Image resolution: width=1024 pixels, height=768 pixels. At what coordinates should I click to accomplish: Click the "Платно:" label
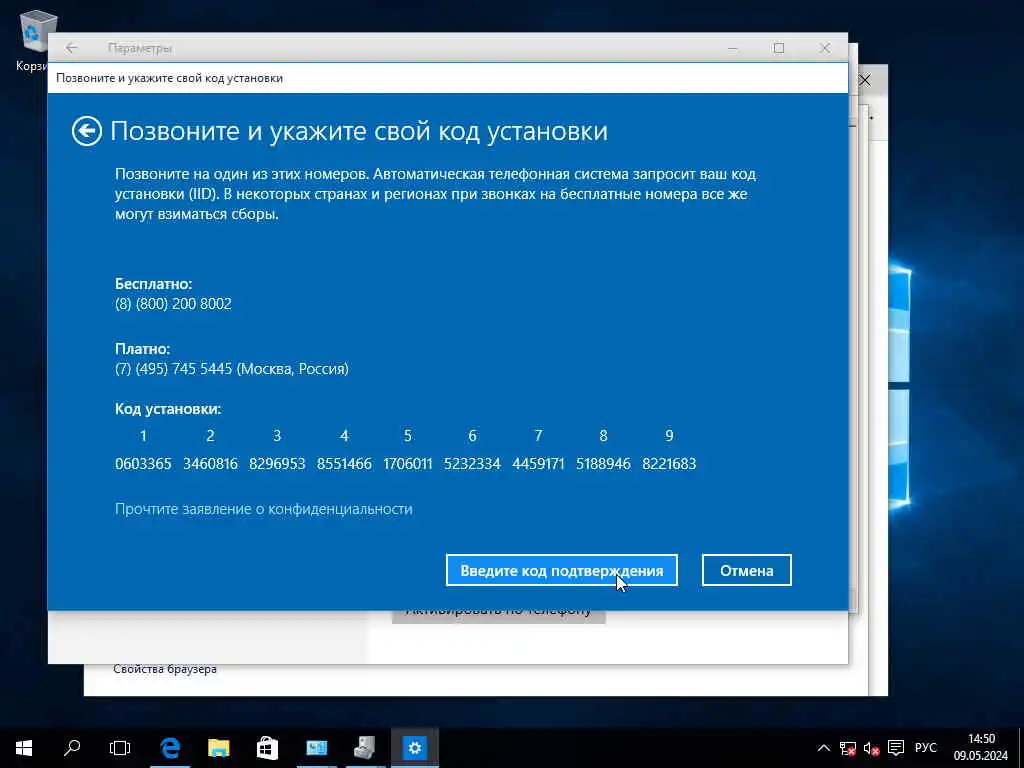142,349
